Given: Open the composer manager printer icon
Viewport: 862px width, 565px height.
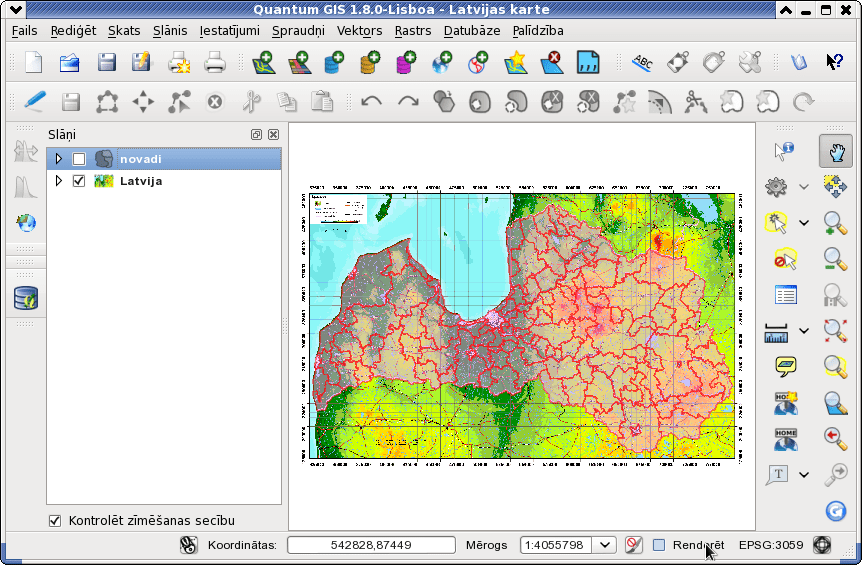Looking at the screenshot, I should coord(214,62).
